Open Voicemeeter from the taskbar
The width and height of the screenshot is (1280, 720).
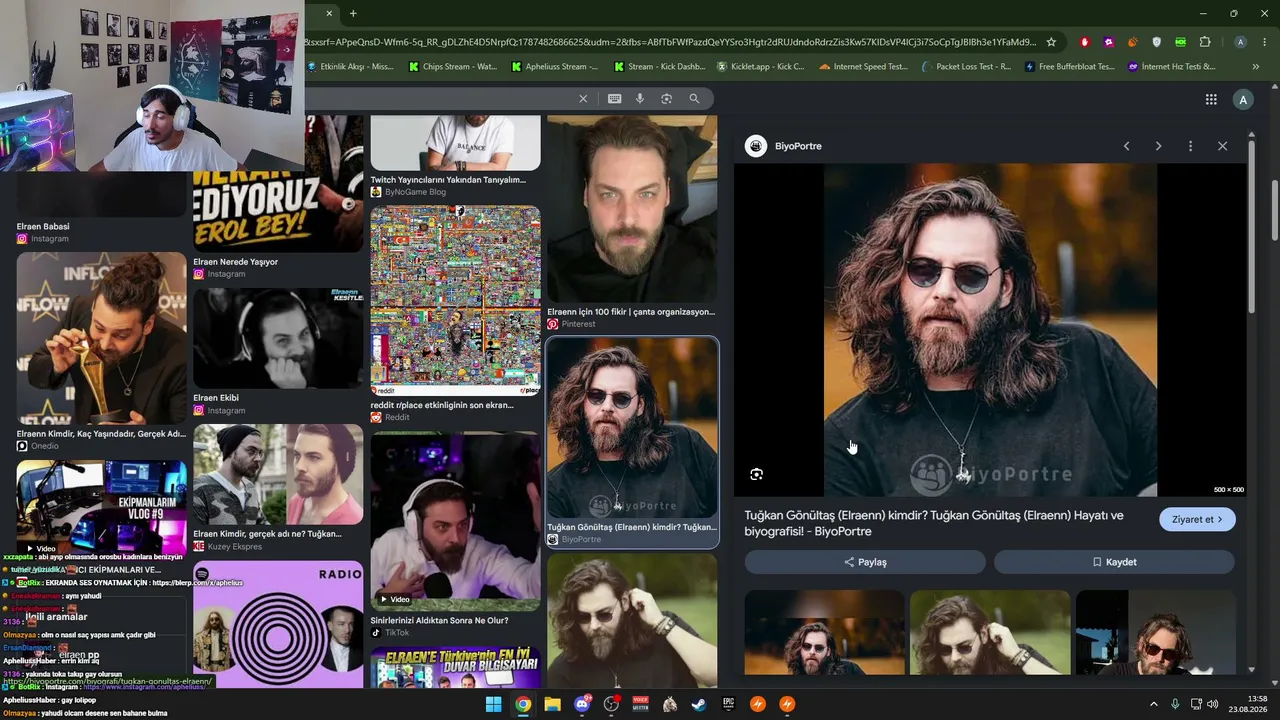click(641, 704)
